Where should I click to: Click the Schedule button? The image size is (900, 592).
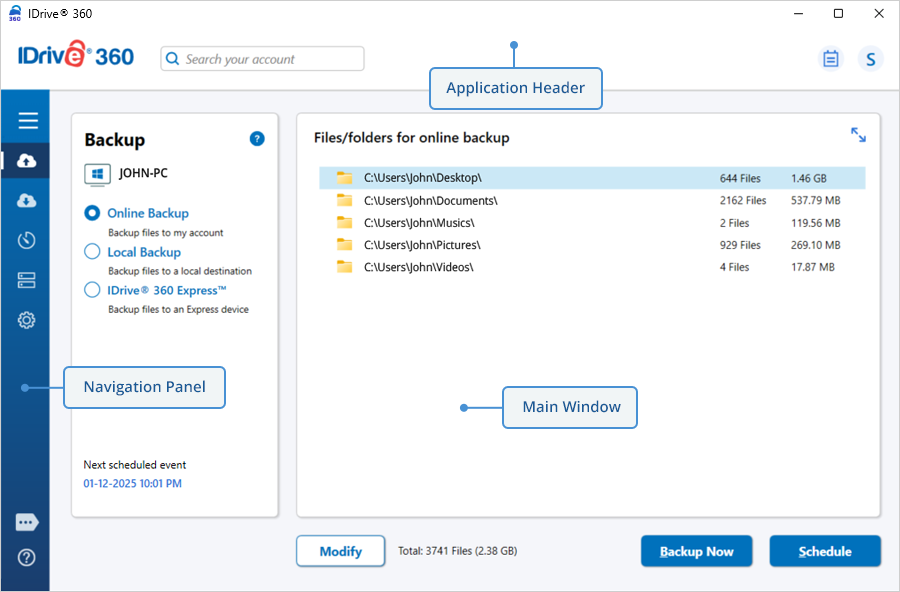click(825, 551)
